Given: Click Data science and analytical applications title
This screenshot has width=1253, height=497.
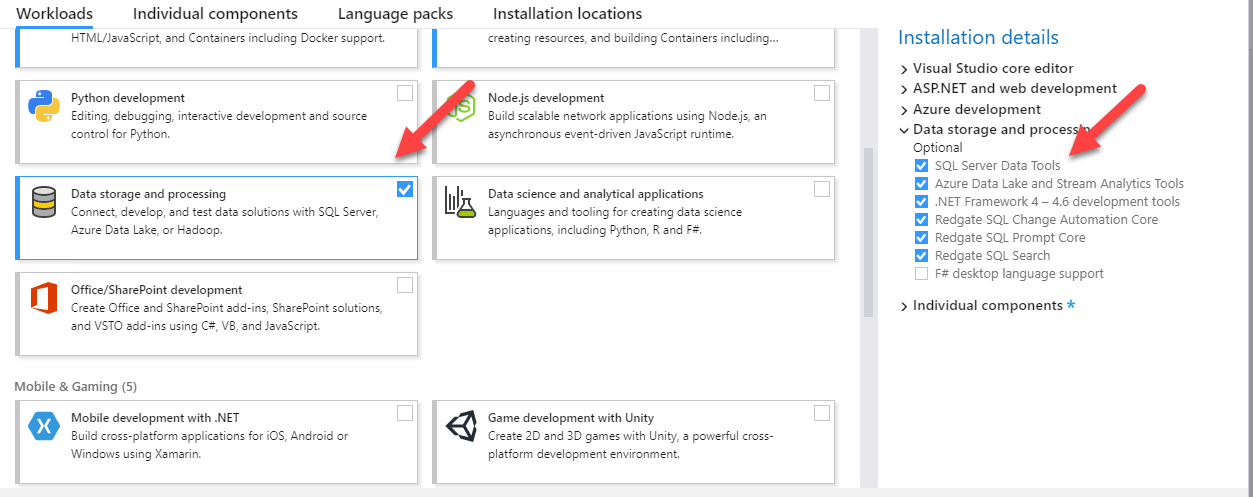Looking at the screenshot, I should (596, 194).
